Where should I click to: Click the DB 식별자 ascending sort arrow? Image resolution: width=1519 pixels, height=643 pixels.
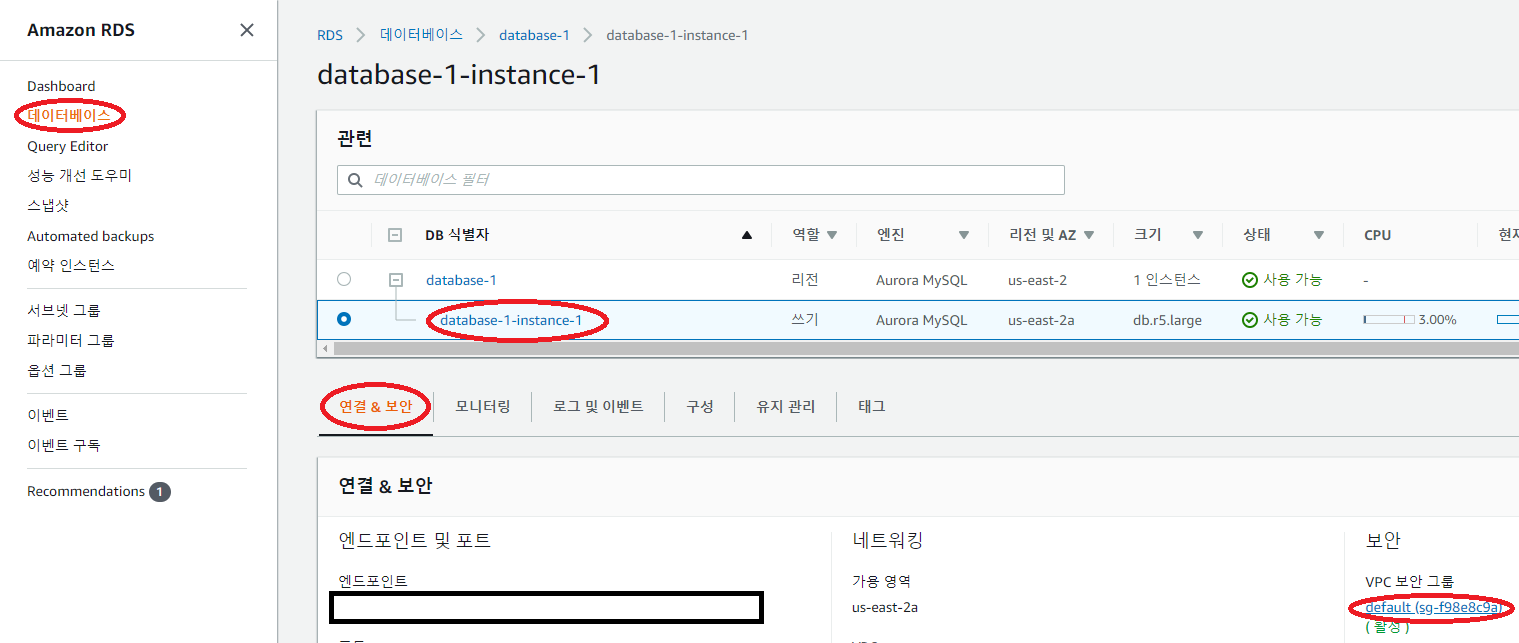point(746,235)
